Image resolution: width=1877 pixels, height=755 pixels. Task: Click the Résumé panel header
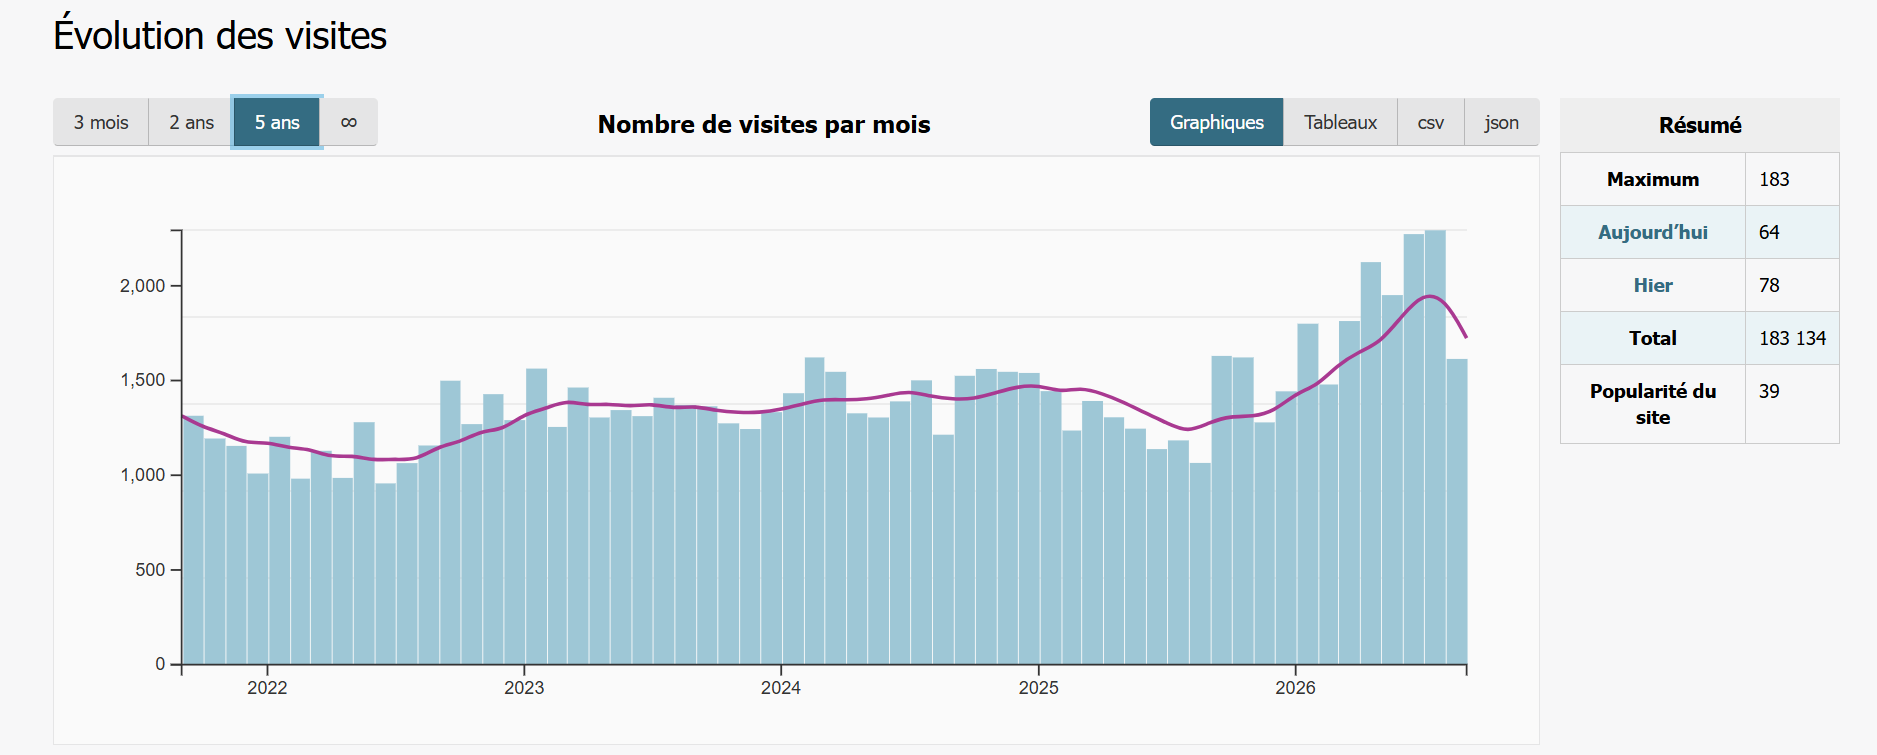click(x=1699, y=125)
